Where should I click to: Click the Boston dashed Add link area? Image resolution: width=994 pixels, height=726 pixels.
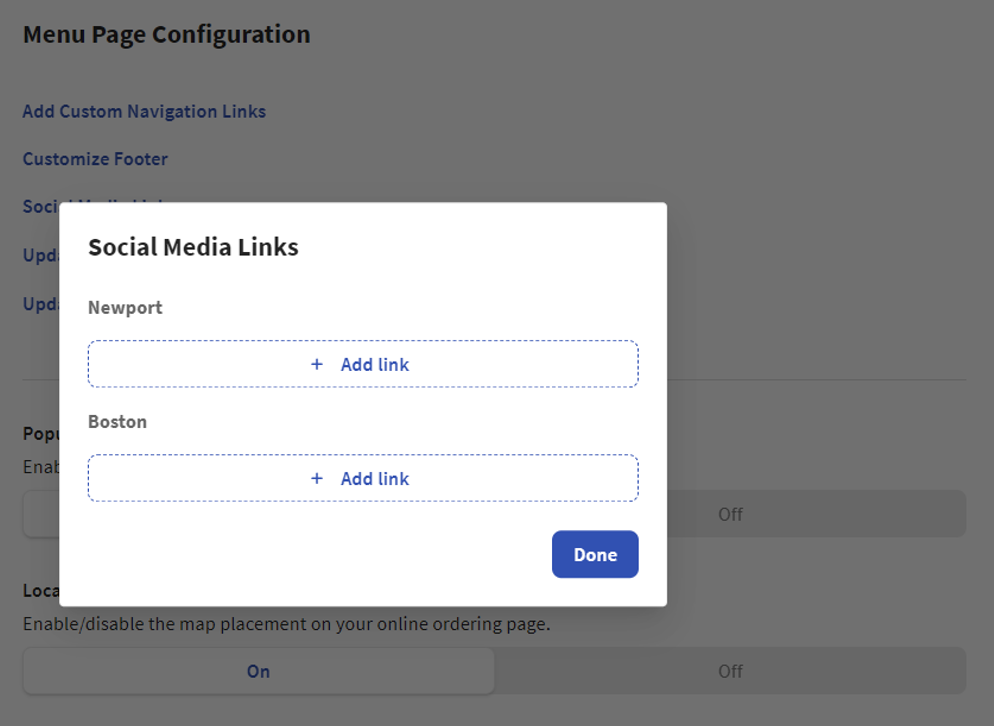click(363, 478)
